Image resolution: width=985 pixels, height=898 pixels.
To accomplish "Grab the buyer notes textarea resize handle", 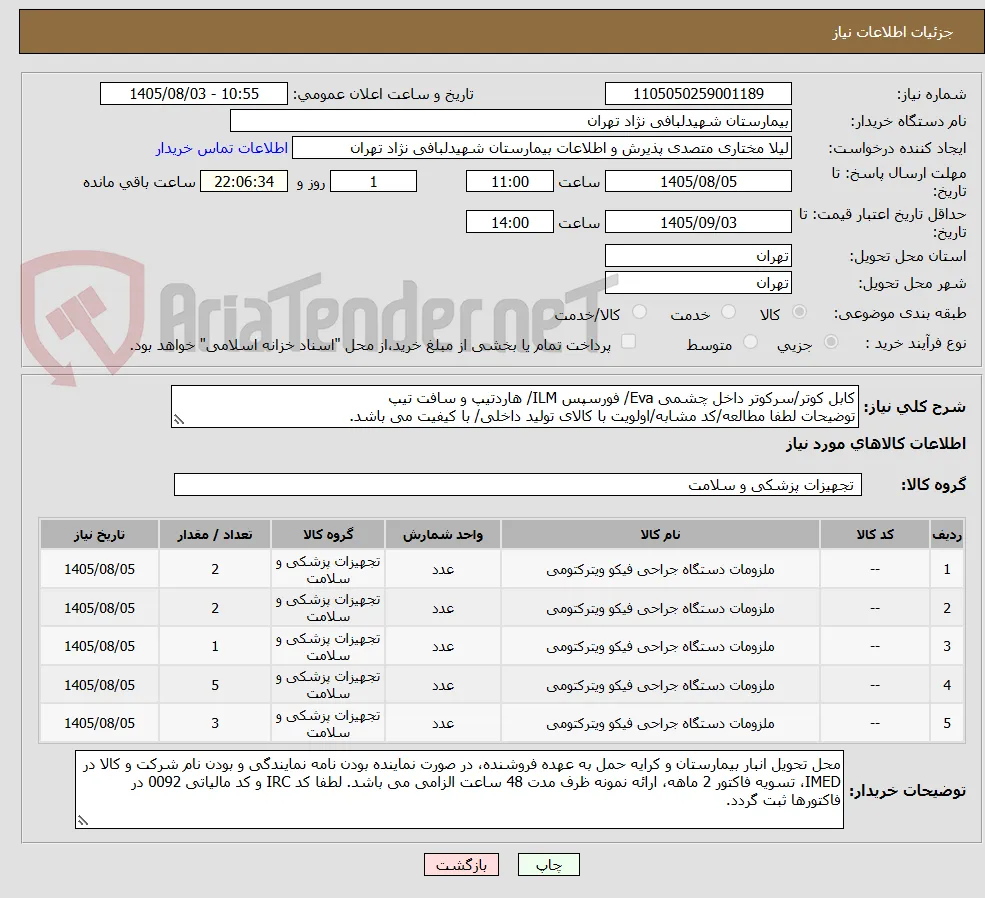I will [x=82, y=820].
